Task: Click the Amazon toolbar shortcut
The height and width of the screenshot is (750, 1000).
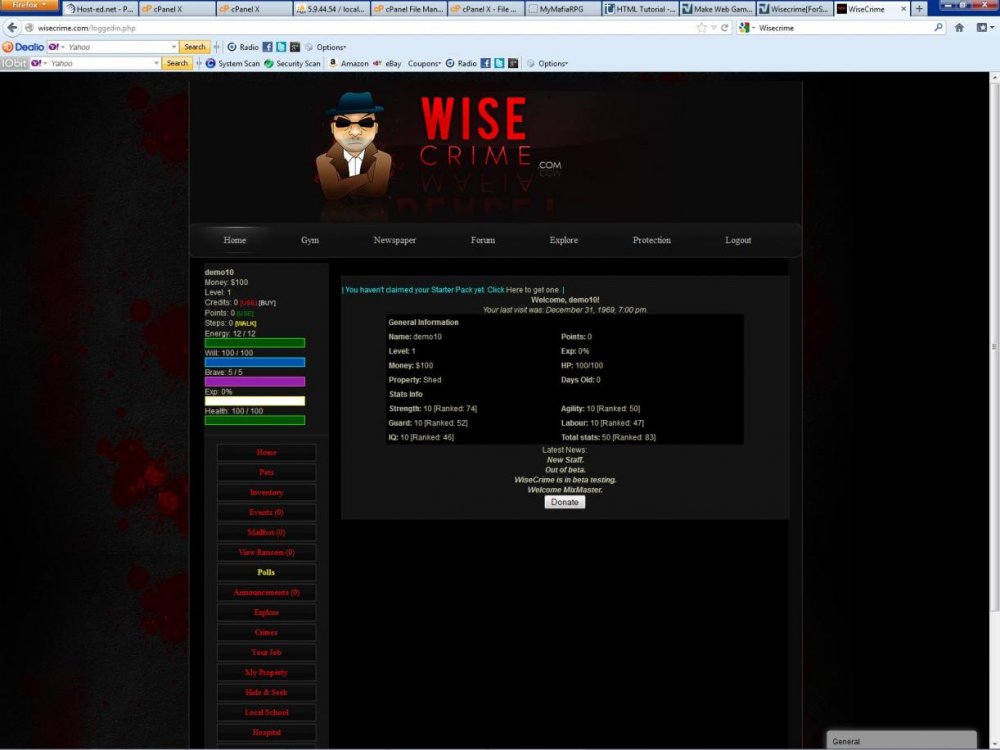Action: coord(348,63)
